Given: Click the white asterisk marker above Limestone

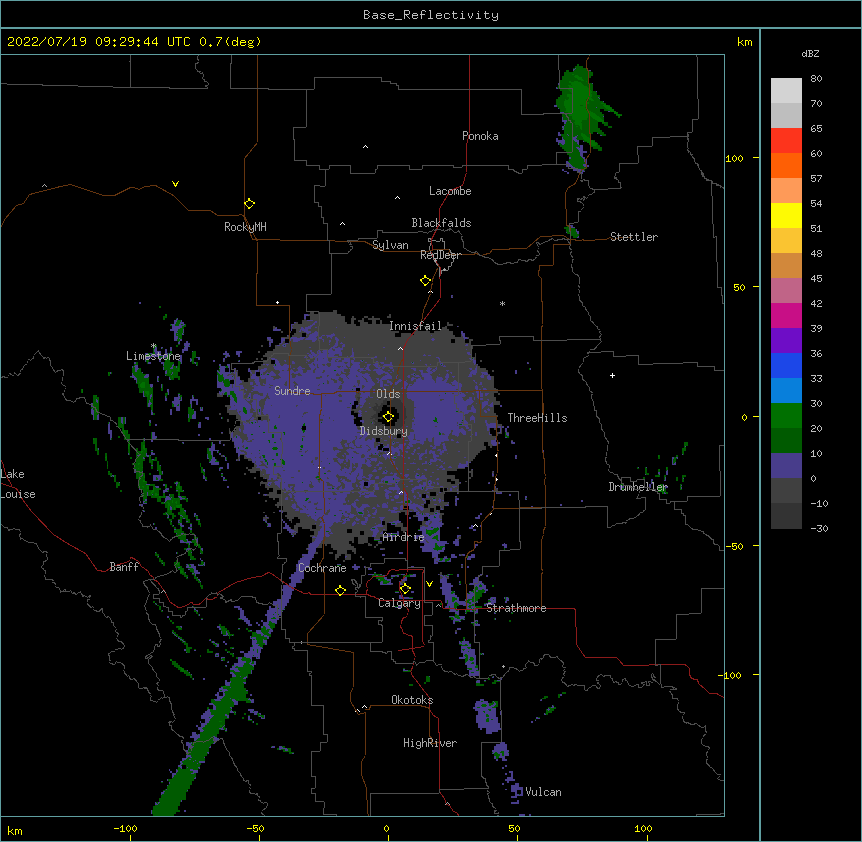Looking at the screenshot, I should pyautogui.click(x=154, y=346).
